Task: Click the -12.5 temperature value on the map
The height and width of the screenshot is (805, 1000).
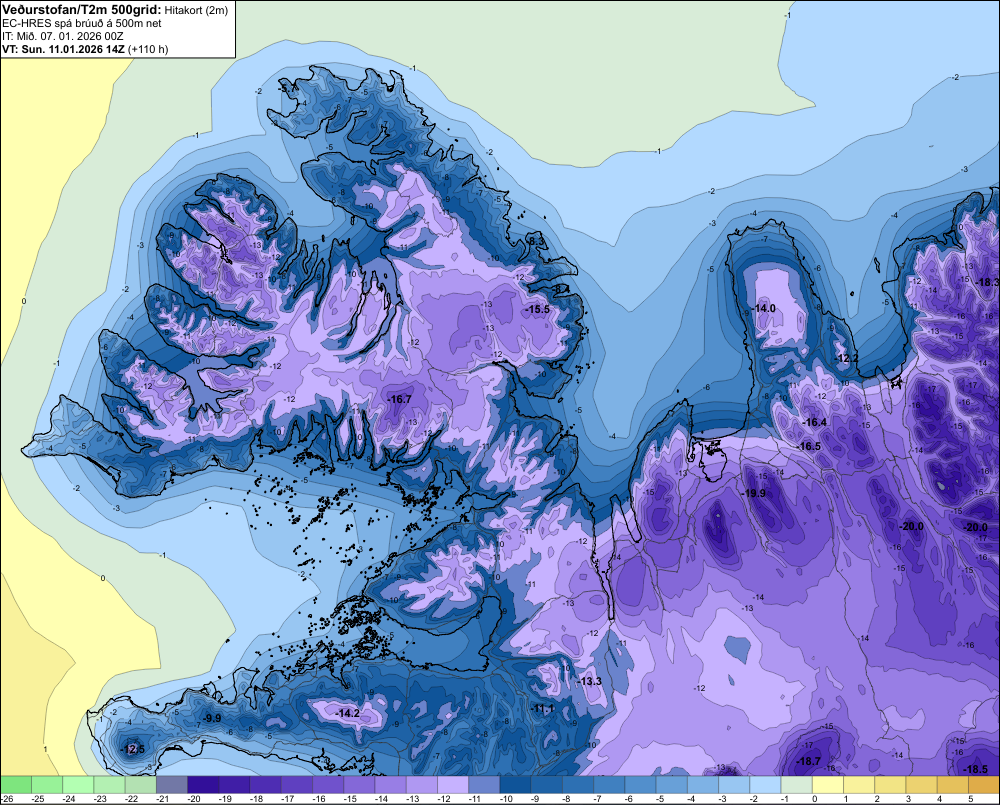Action: [133, 750]
